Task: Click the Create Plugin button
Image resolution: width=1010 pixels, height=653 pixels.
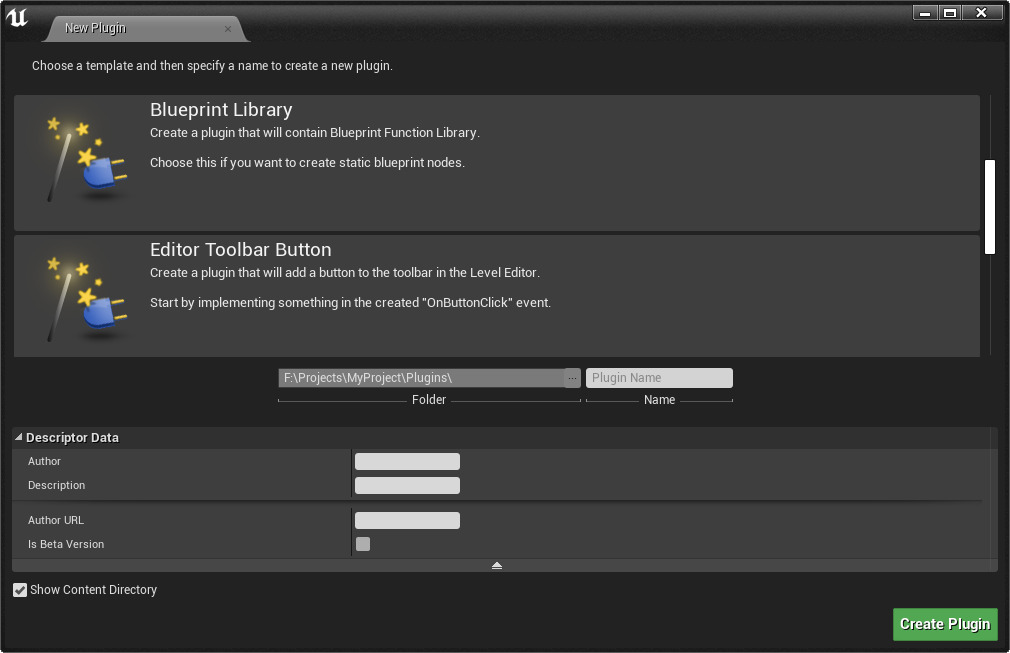Action: pyautogui.click(x=945, y=624)
